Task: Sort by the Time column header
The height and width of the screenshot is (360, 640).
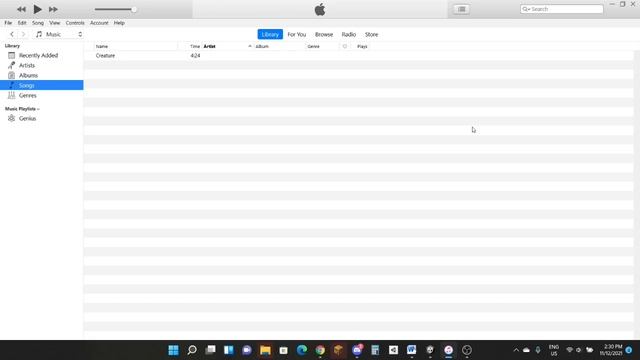Action: [x=195, y=47]
